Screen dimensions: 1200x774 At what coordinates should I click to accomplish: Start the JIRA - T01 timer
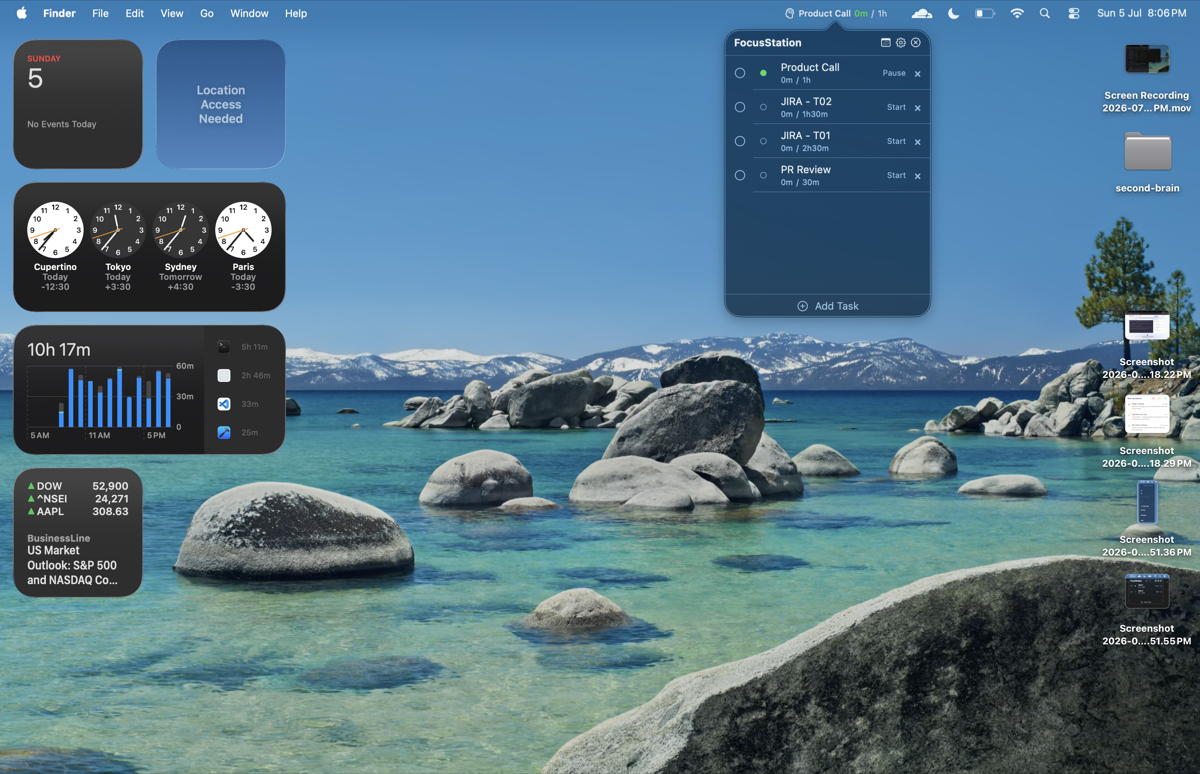click(896, 141)
